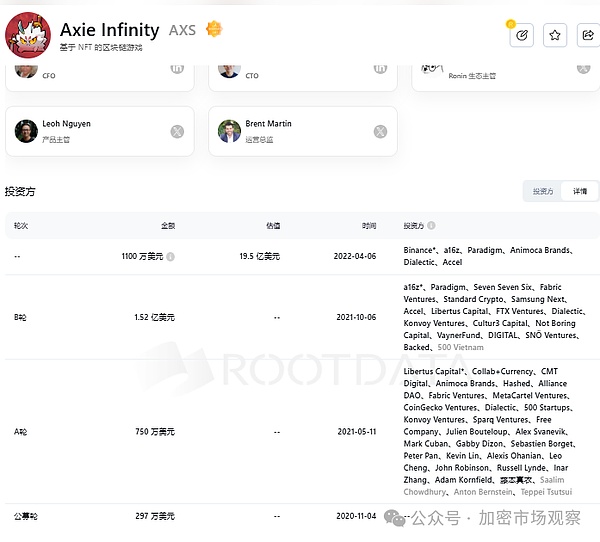Open Brent Martin's X profile icon
This screenshot has width=600, height=542.
(x=380, y=131)
